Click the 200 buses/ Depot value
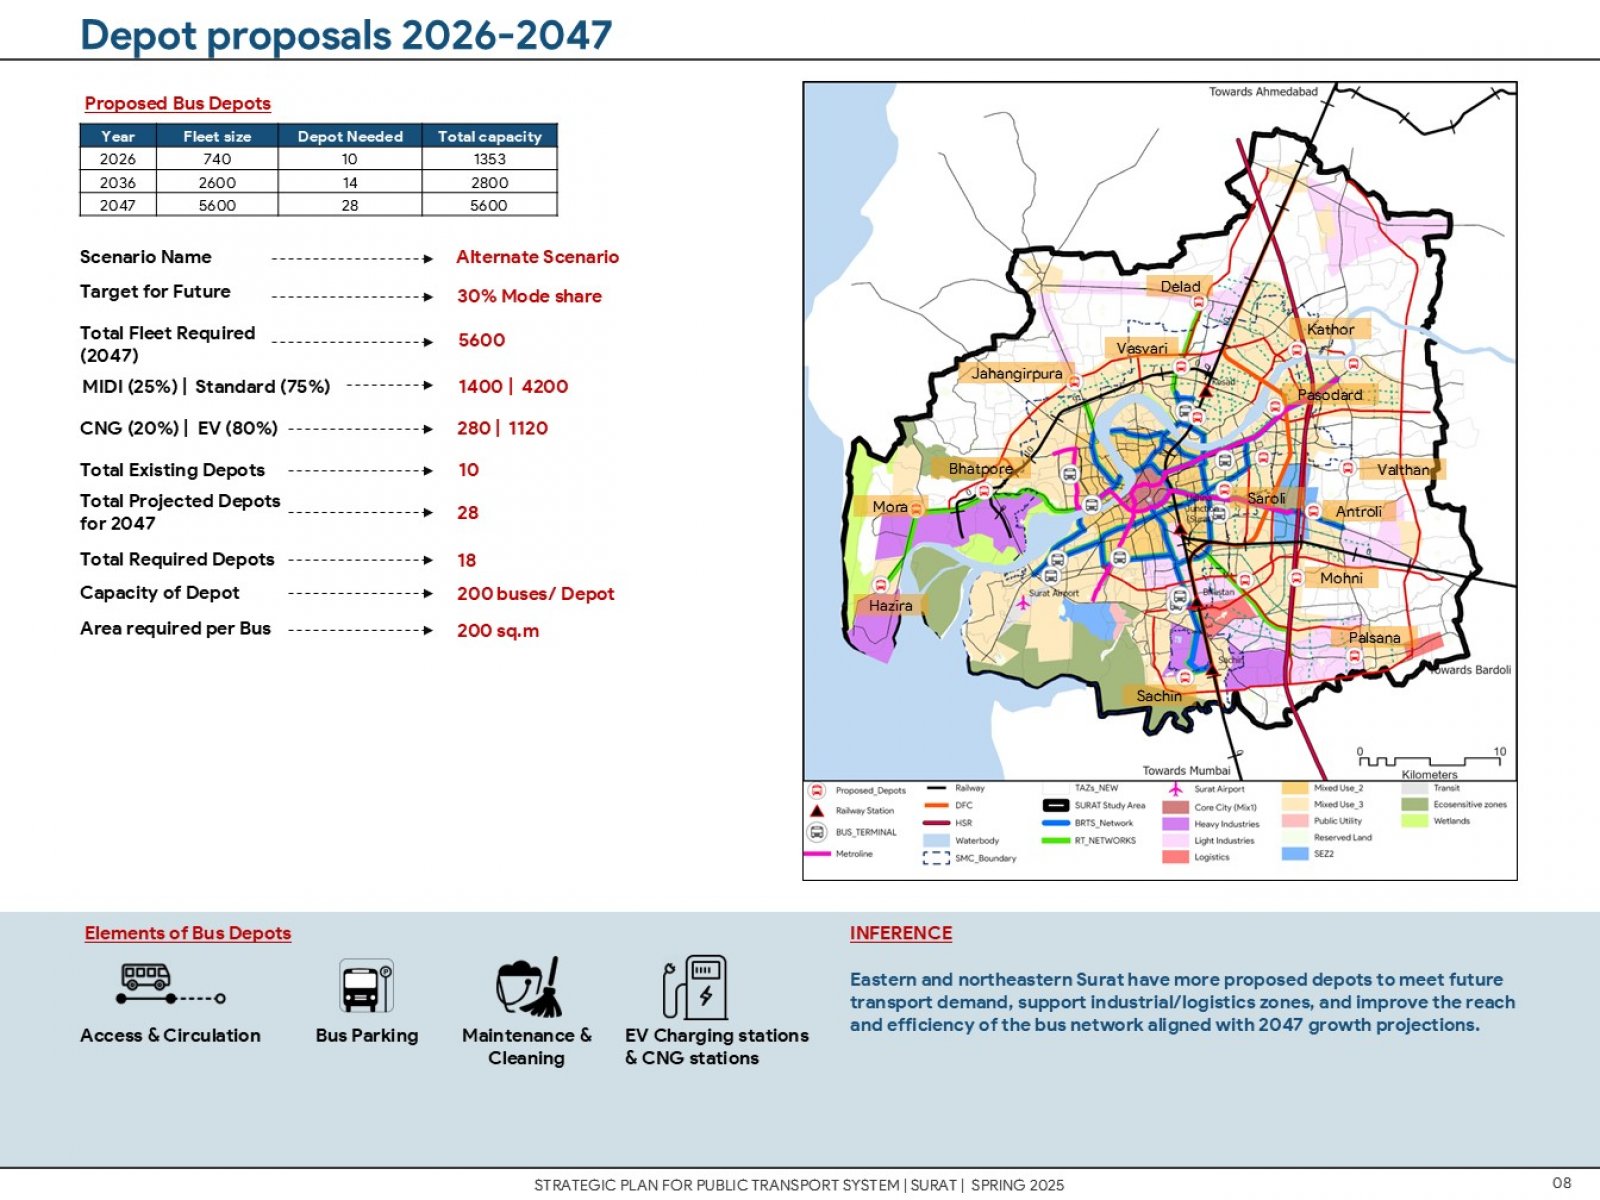 click(535, 594)
